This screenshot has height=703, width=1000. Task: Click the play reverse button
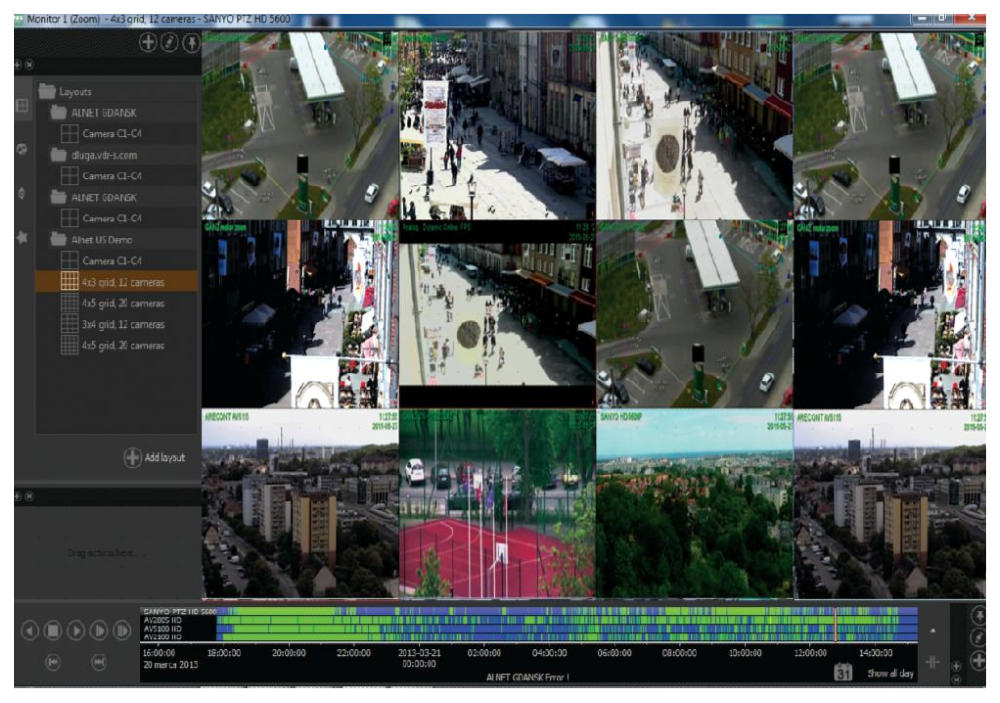pos(30,631)
